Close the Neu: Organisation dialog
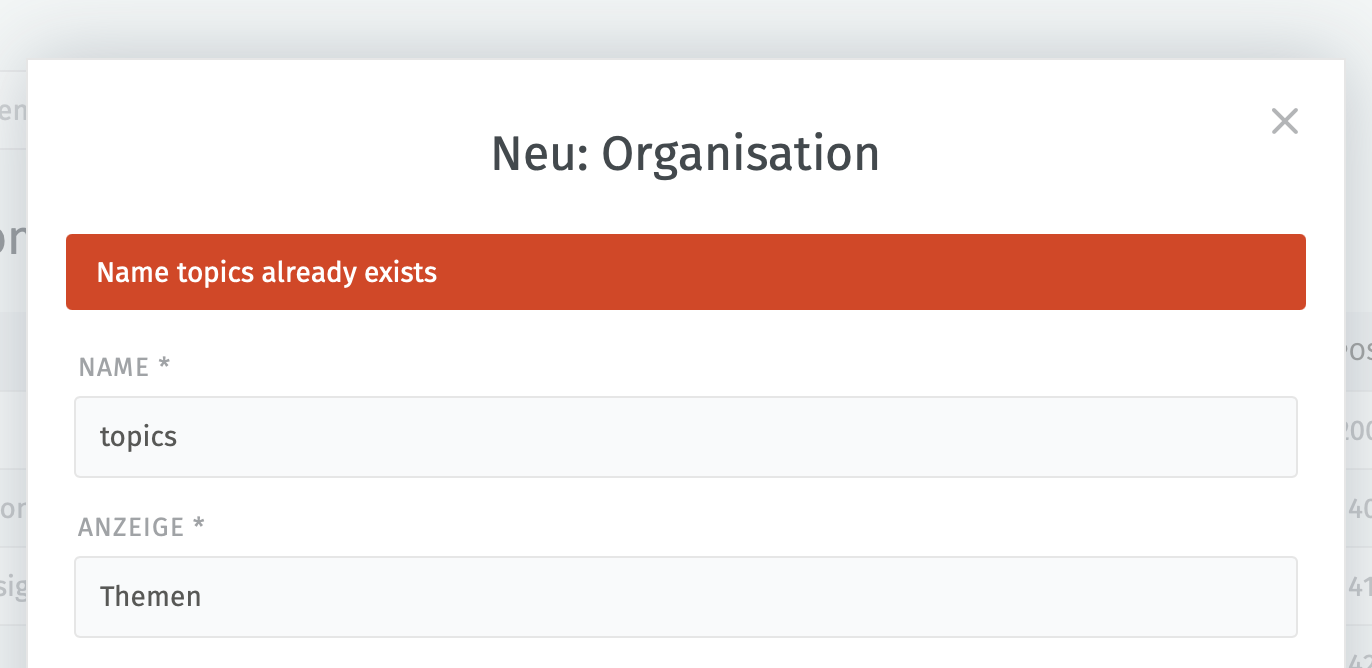 click(x=1284, y=122)
